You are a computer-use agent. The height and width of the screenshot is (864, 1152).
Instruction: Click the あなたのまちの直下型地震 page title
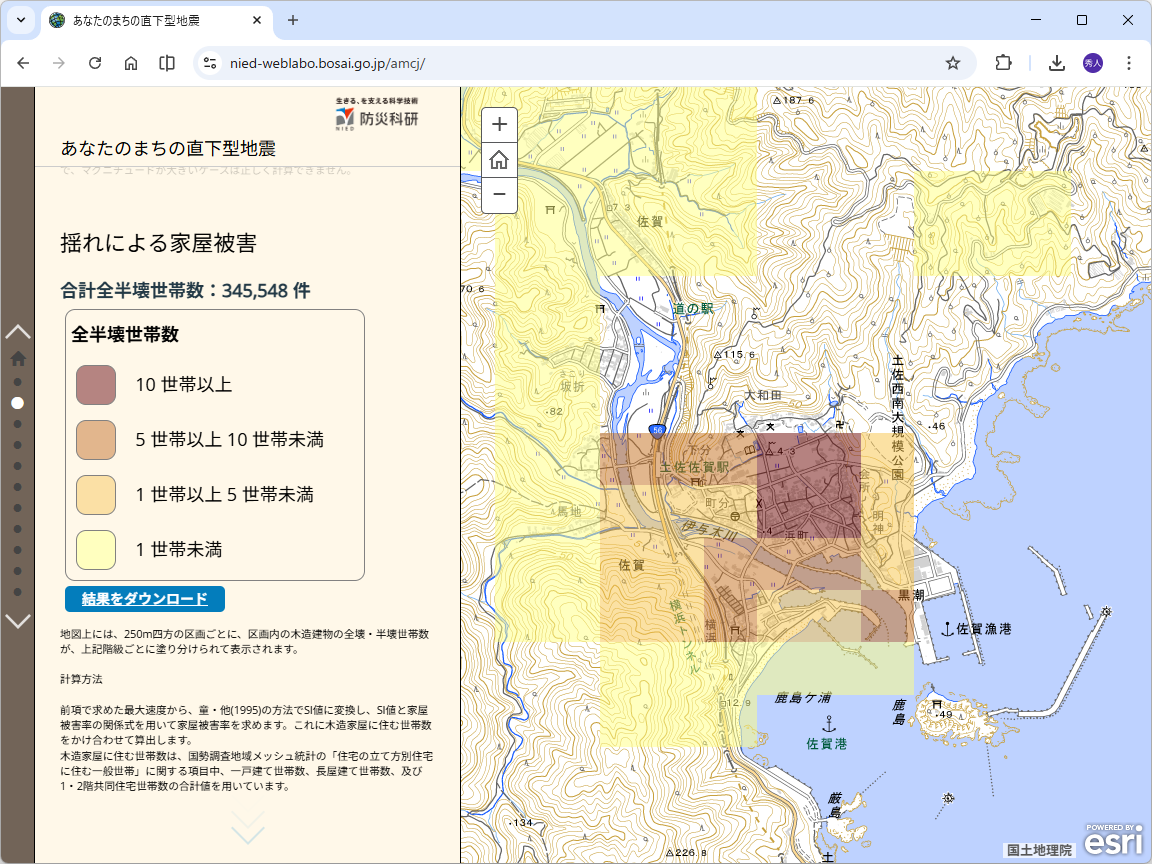[168, 148]
